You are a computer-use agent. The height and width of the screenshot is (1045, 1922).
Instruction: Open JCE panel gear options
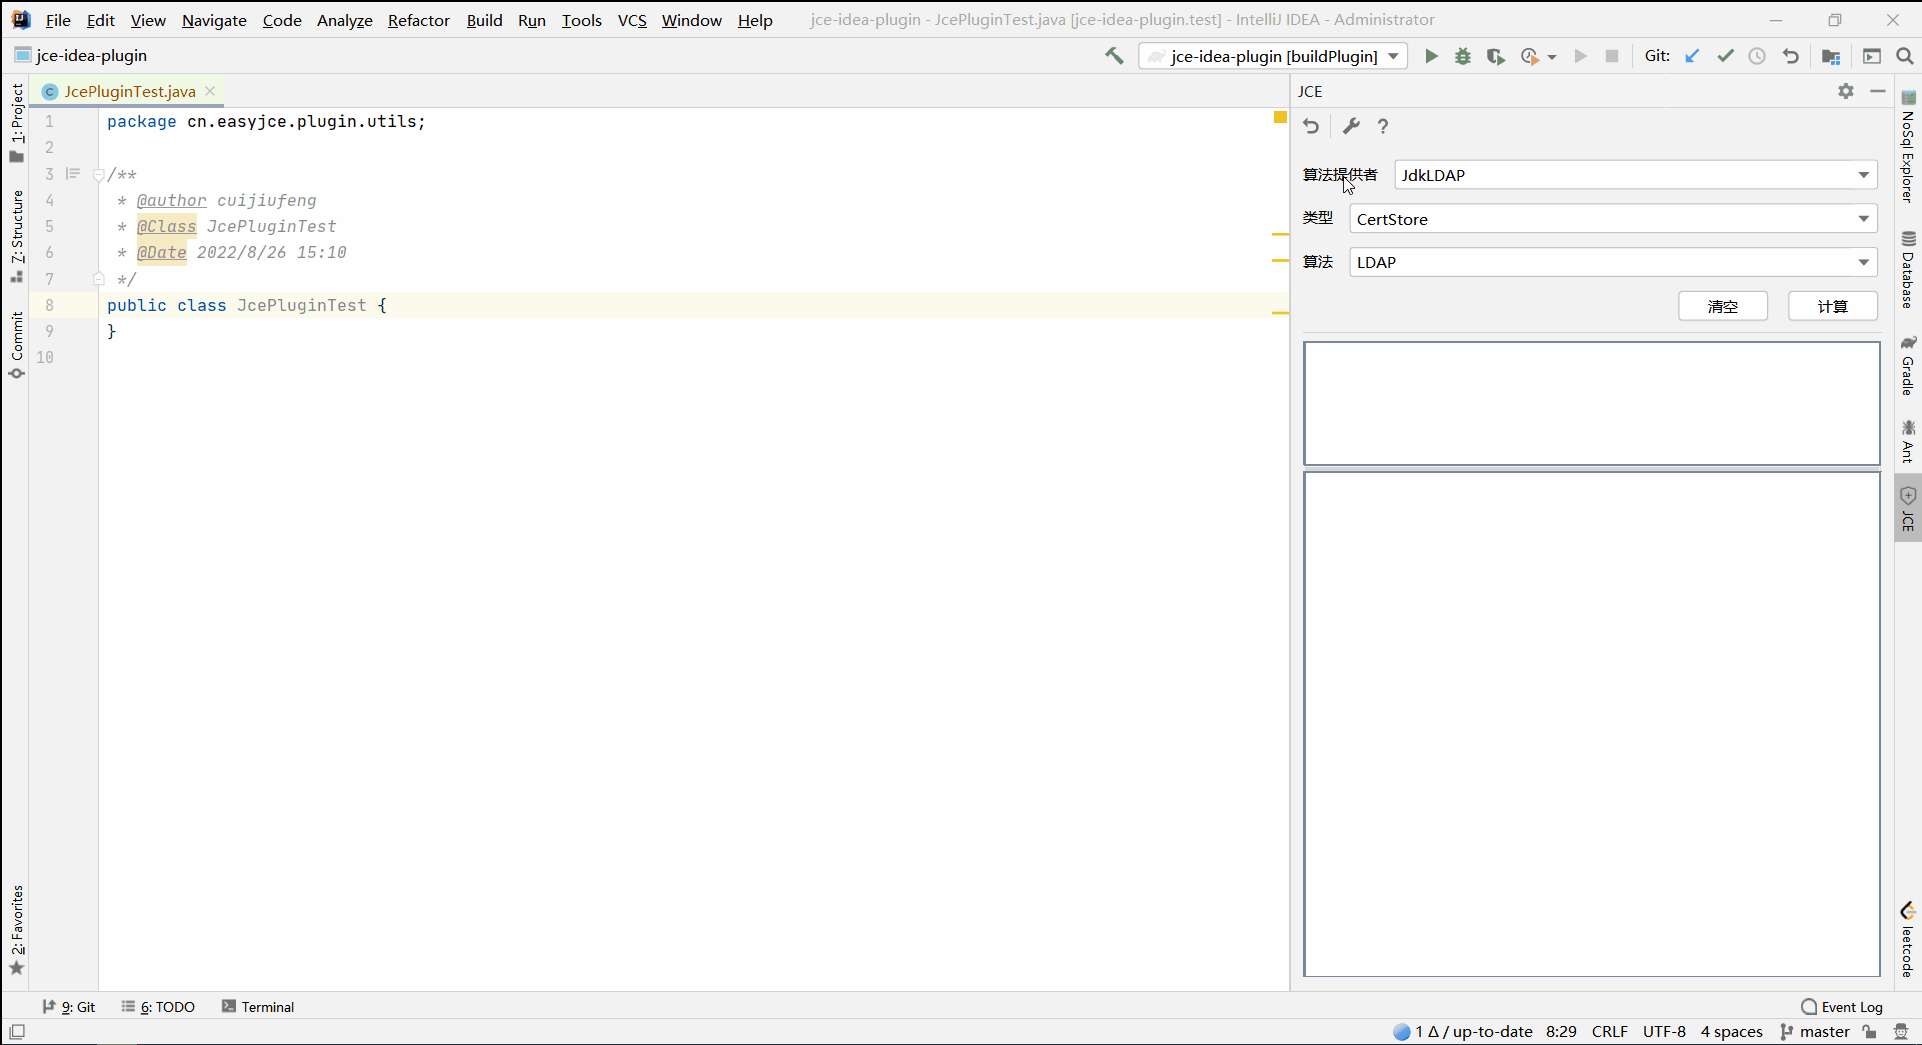point(1846,91)
